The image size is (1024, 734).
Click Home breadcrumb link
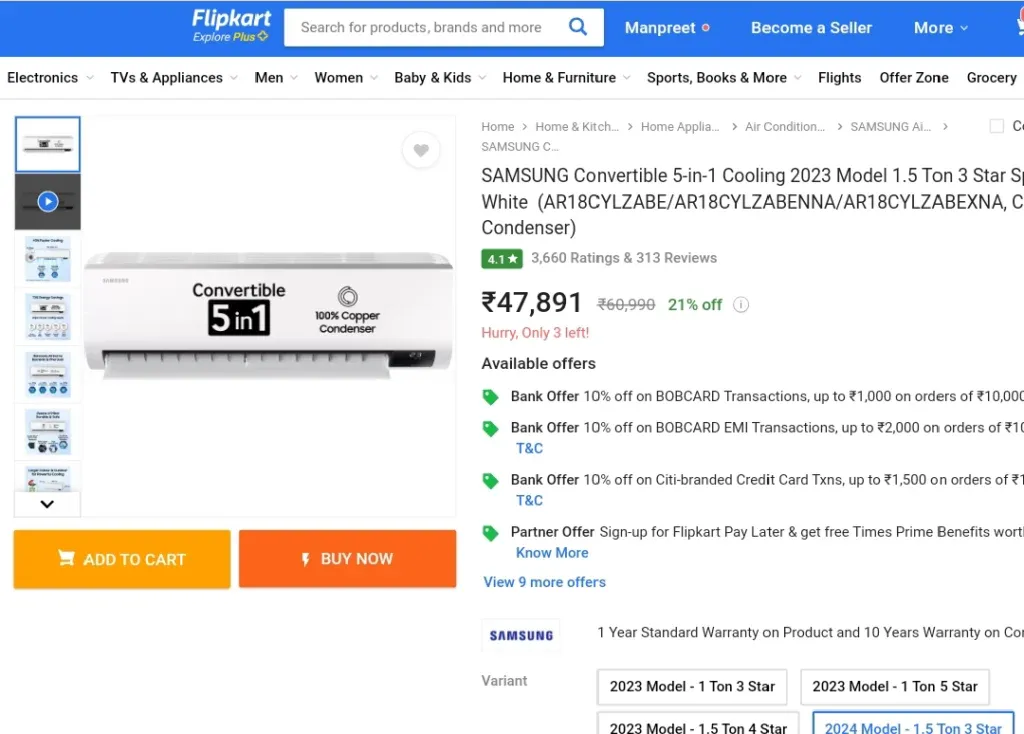click(498, 126)
